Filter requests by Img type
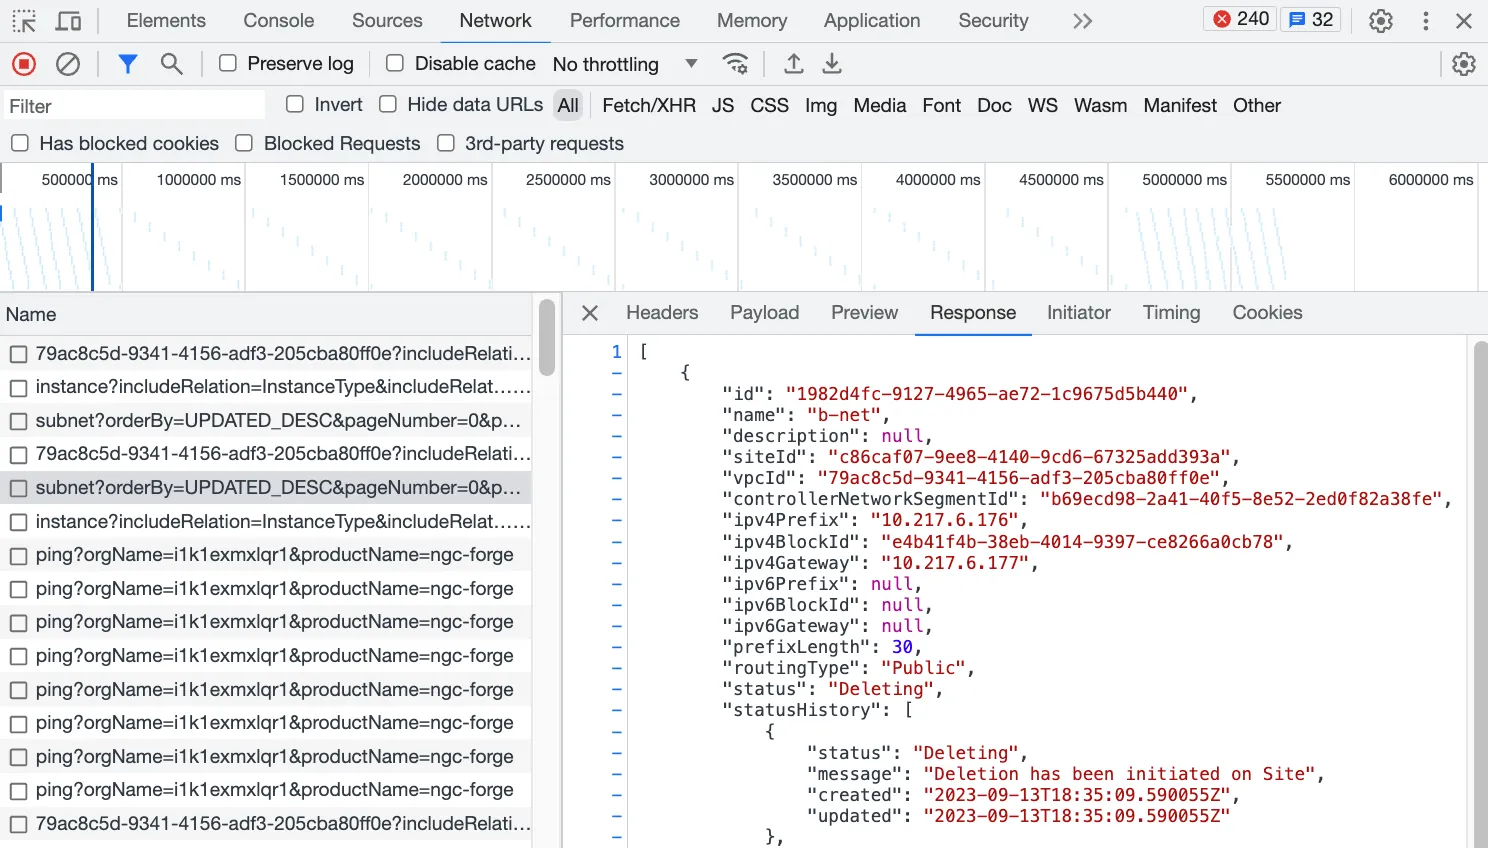The width and height of the screenshot is (1488, 848). [821, 105]
